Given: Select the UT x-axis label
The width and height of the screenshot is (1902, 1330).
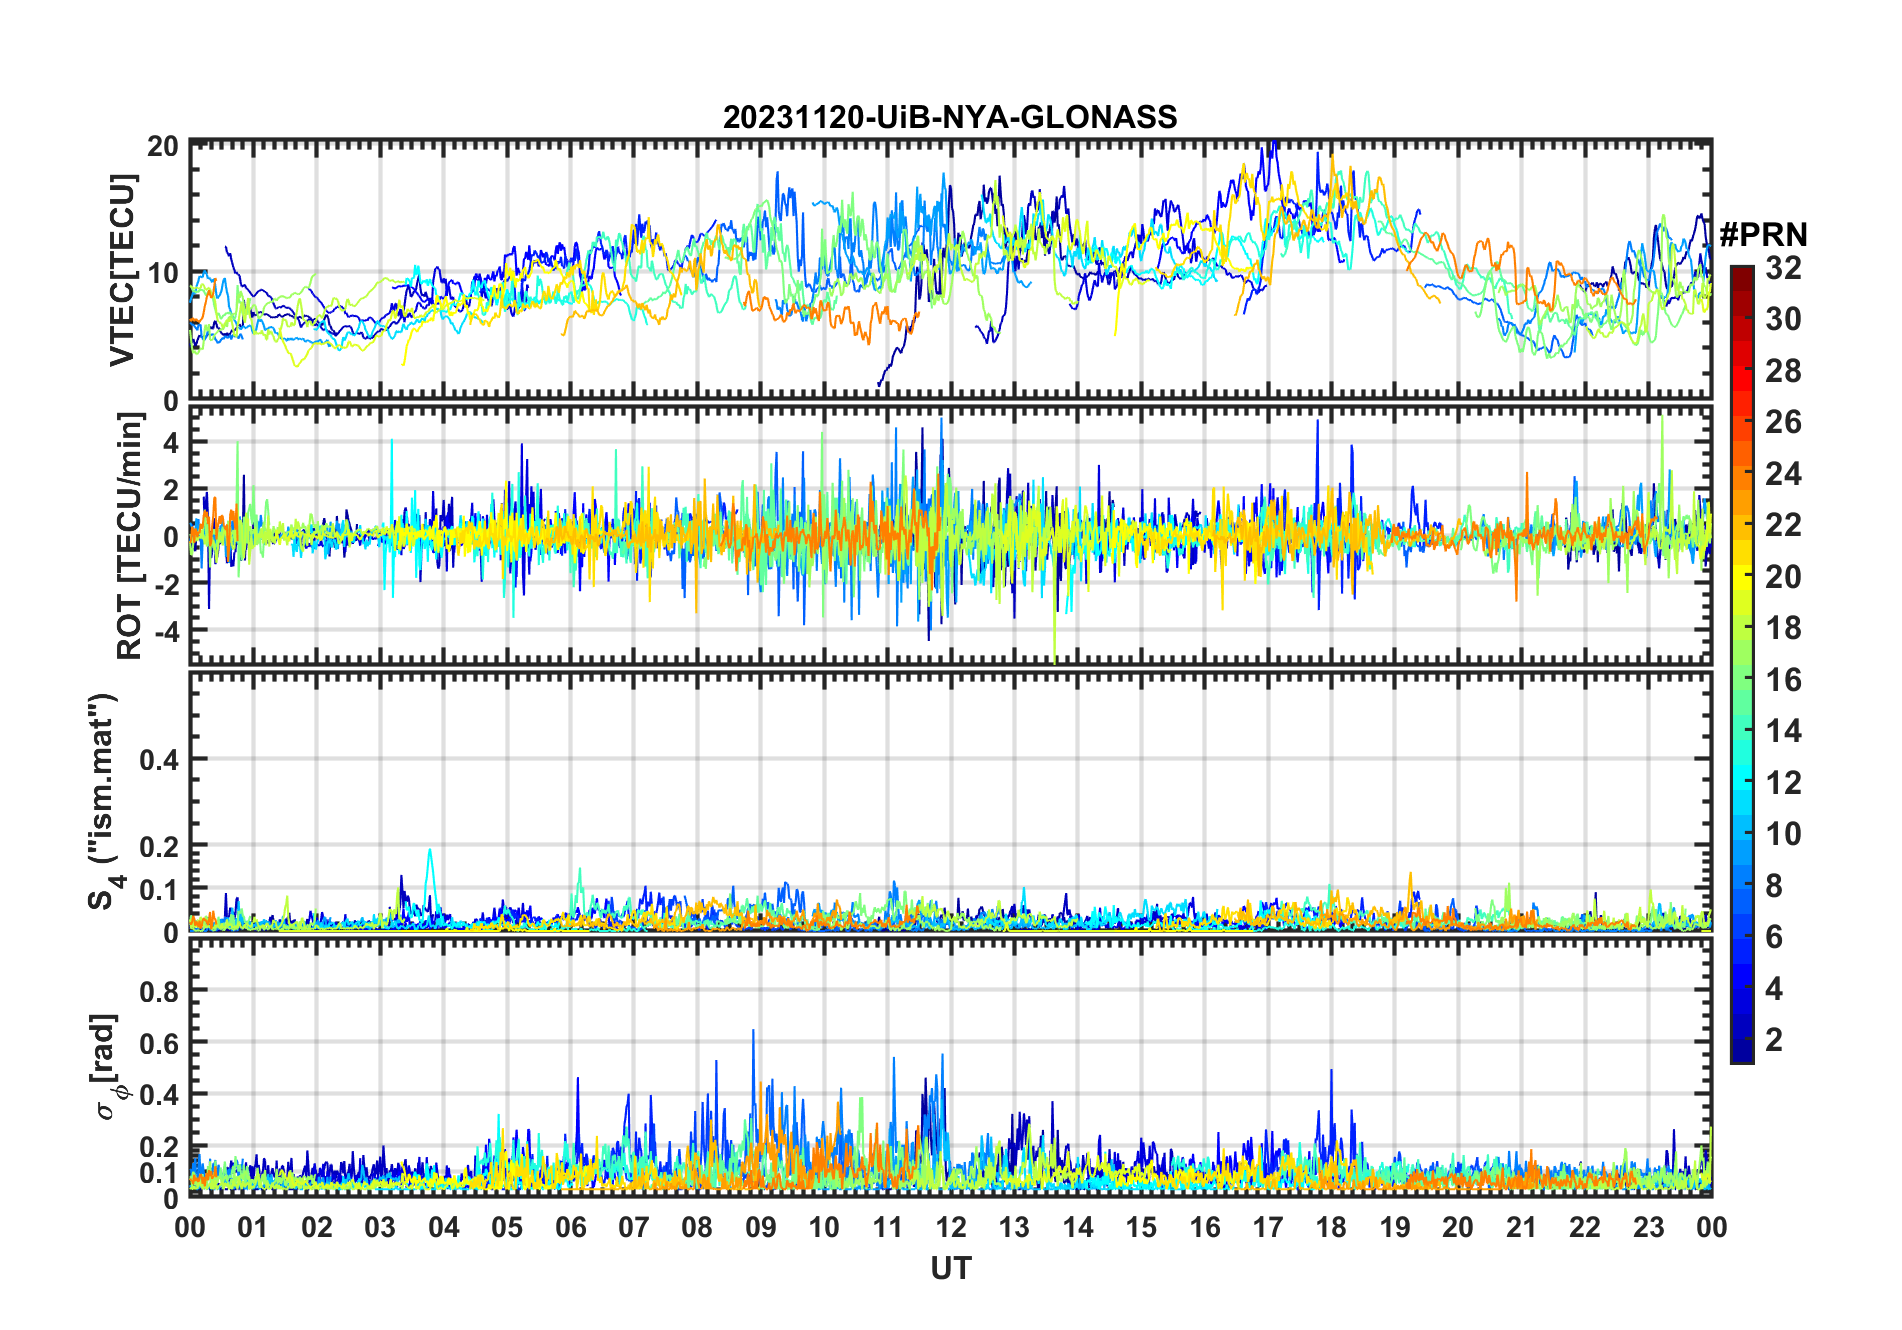Looking at the screenshot, I should pyautogui.click(x=950, y=1268).
